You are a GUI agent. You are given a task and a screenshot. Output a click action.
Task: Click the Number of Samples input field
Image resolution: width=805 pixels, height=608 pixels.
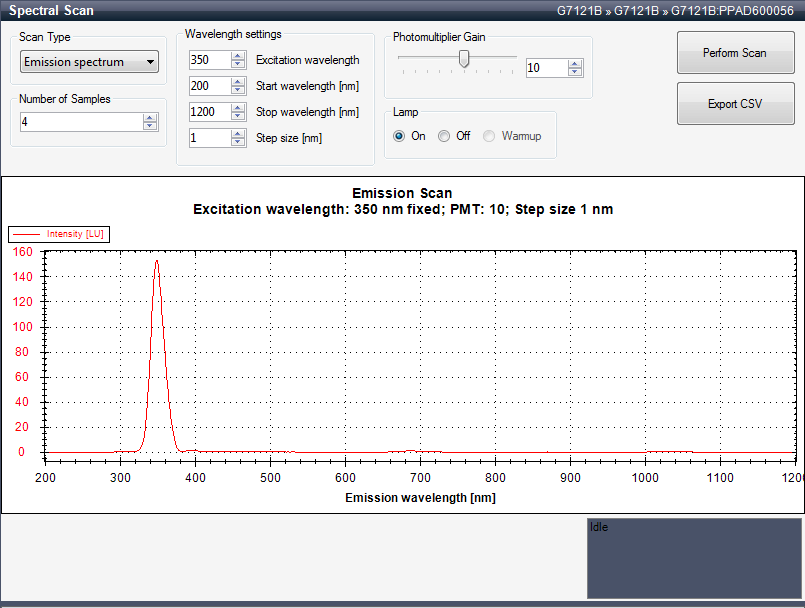click(80, 122)
